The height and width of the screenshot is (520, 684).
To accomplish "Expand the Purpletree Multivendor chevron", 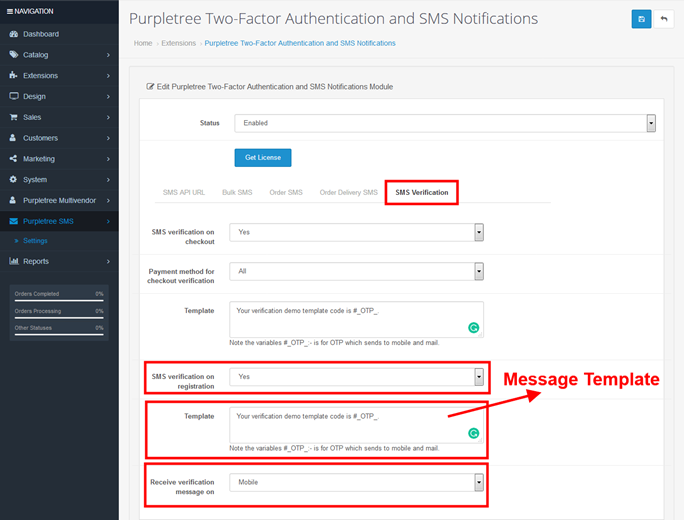I will (108, 200).
